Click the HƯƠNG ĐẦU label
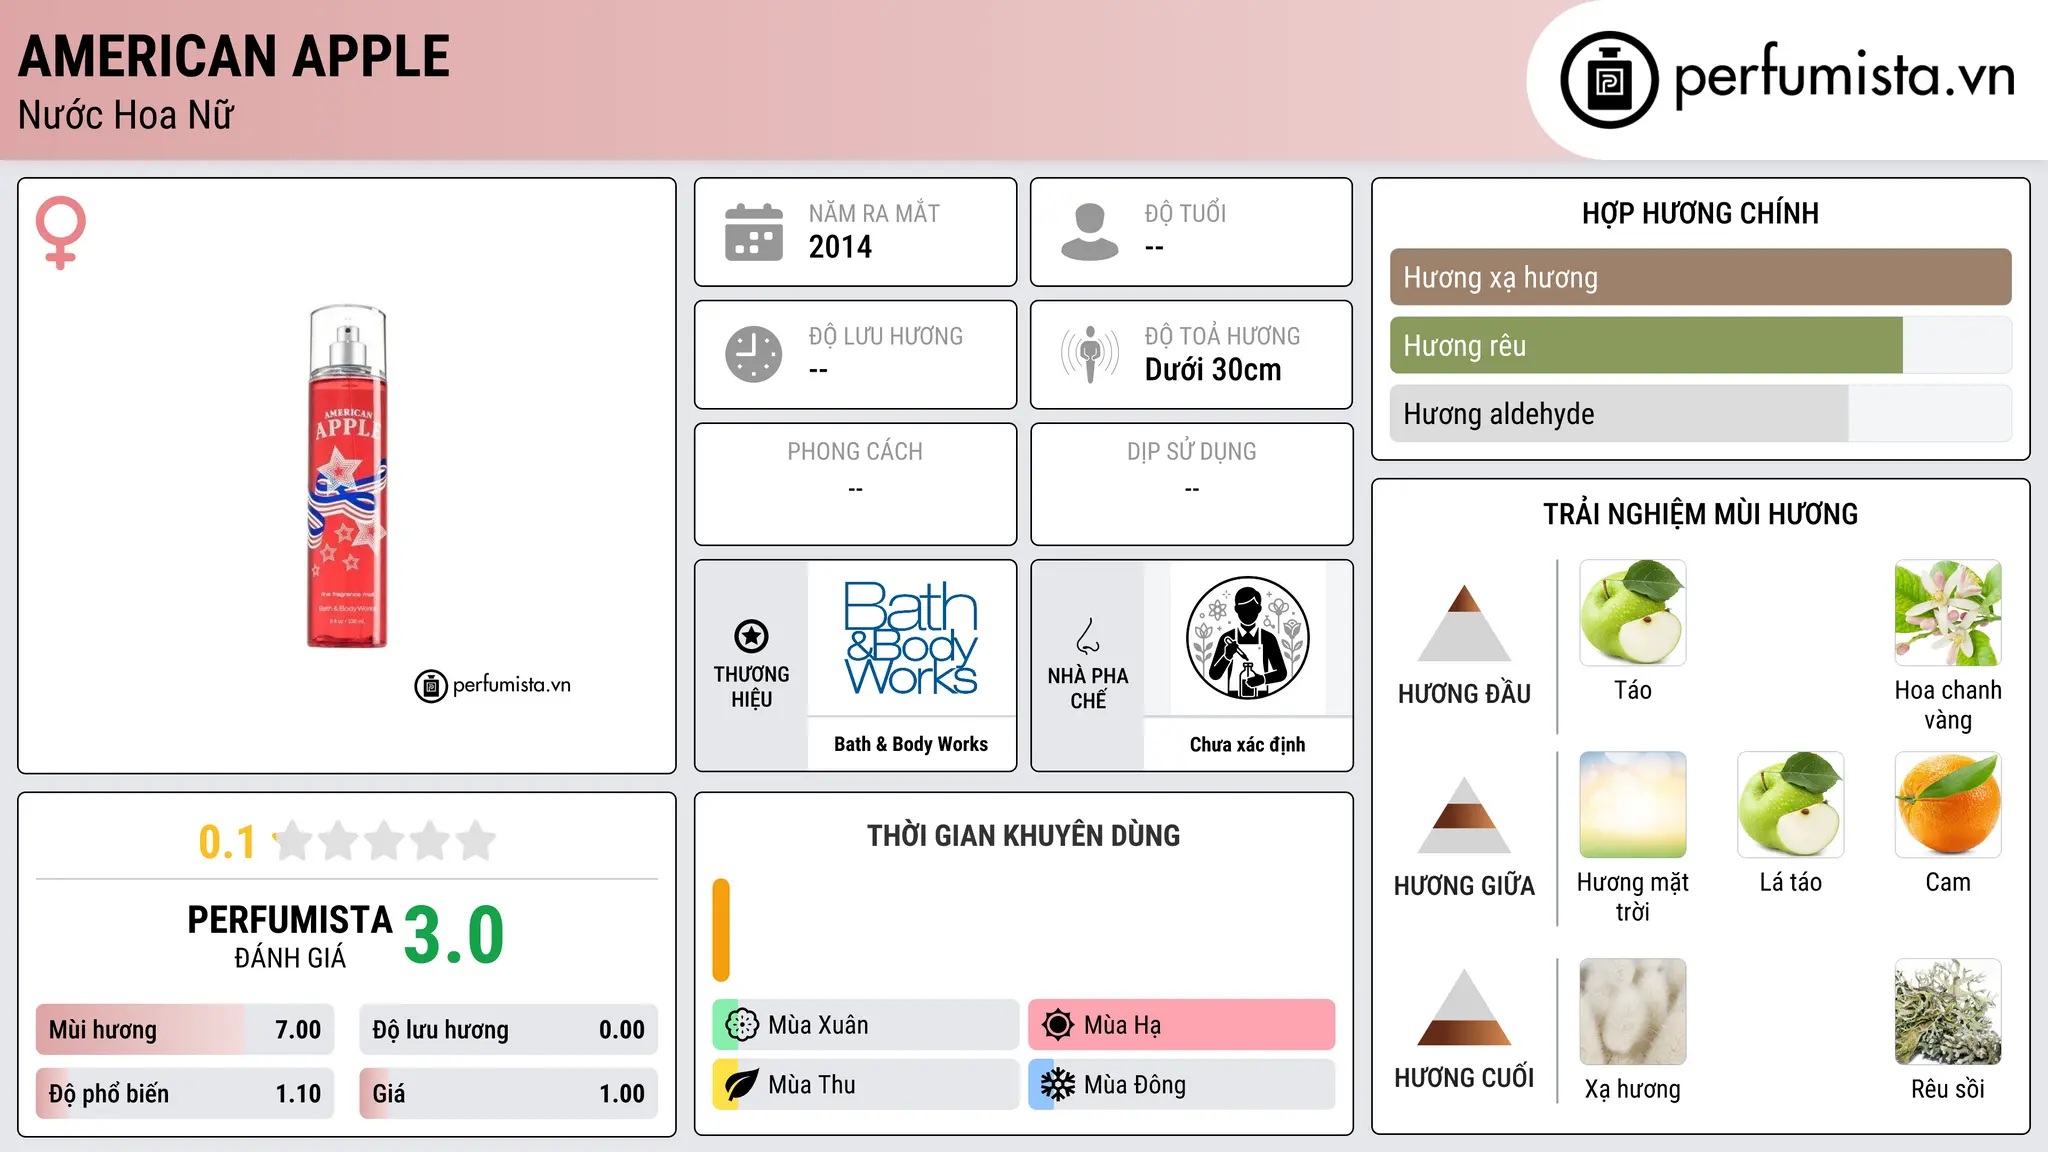Image resolution: width=2048 pixels, height=1152 pixels. (x=1464, y=694)
